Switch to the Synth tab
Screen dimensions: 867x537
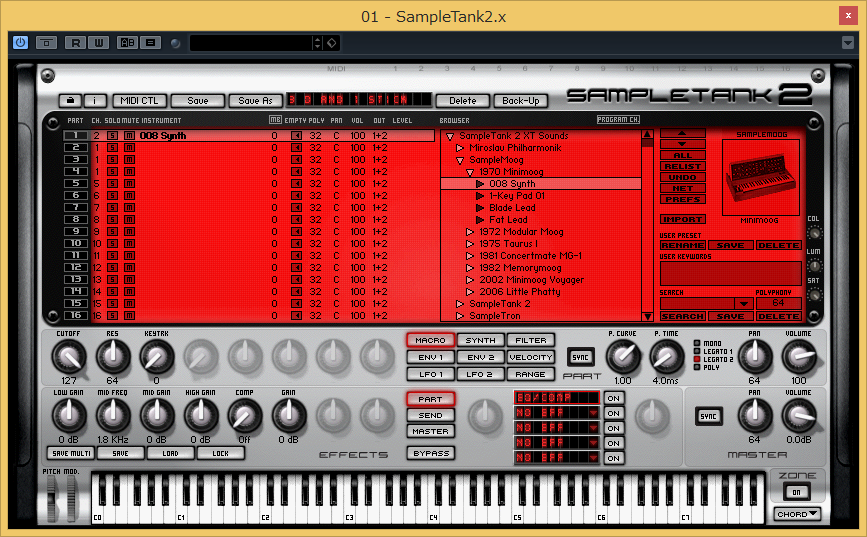480,340
